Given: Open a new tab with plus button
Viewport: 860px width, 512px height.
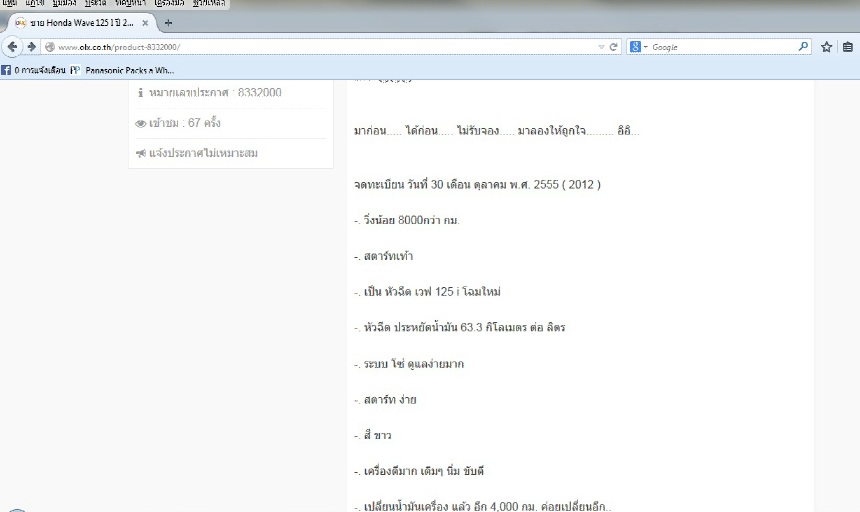Looking at the screenshot, I should [168, 23].
